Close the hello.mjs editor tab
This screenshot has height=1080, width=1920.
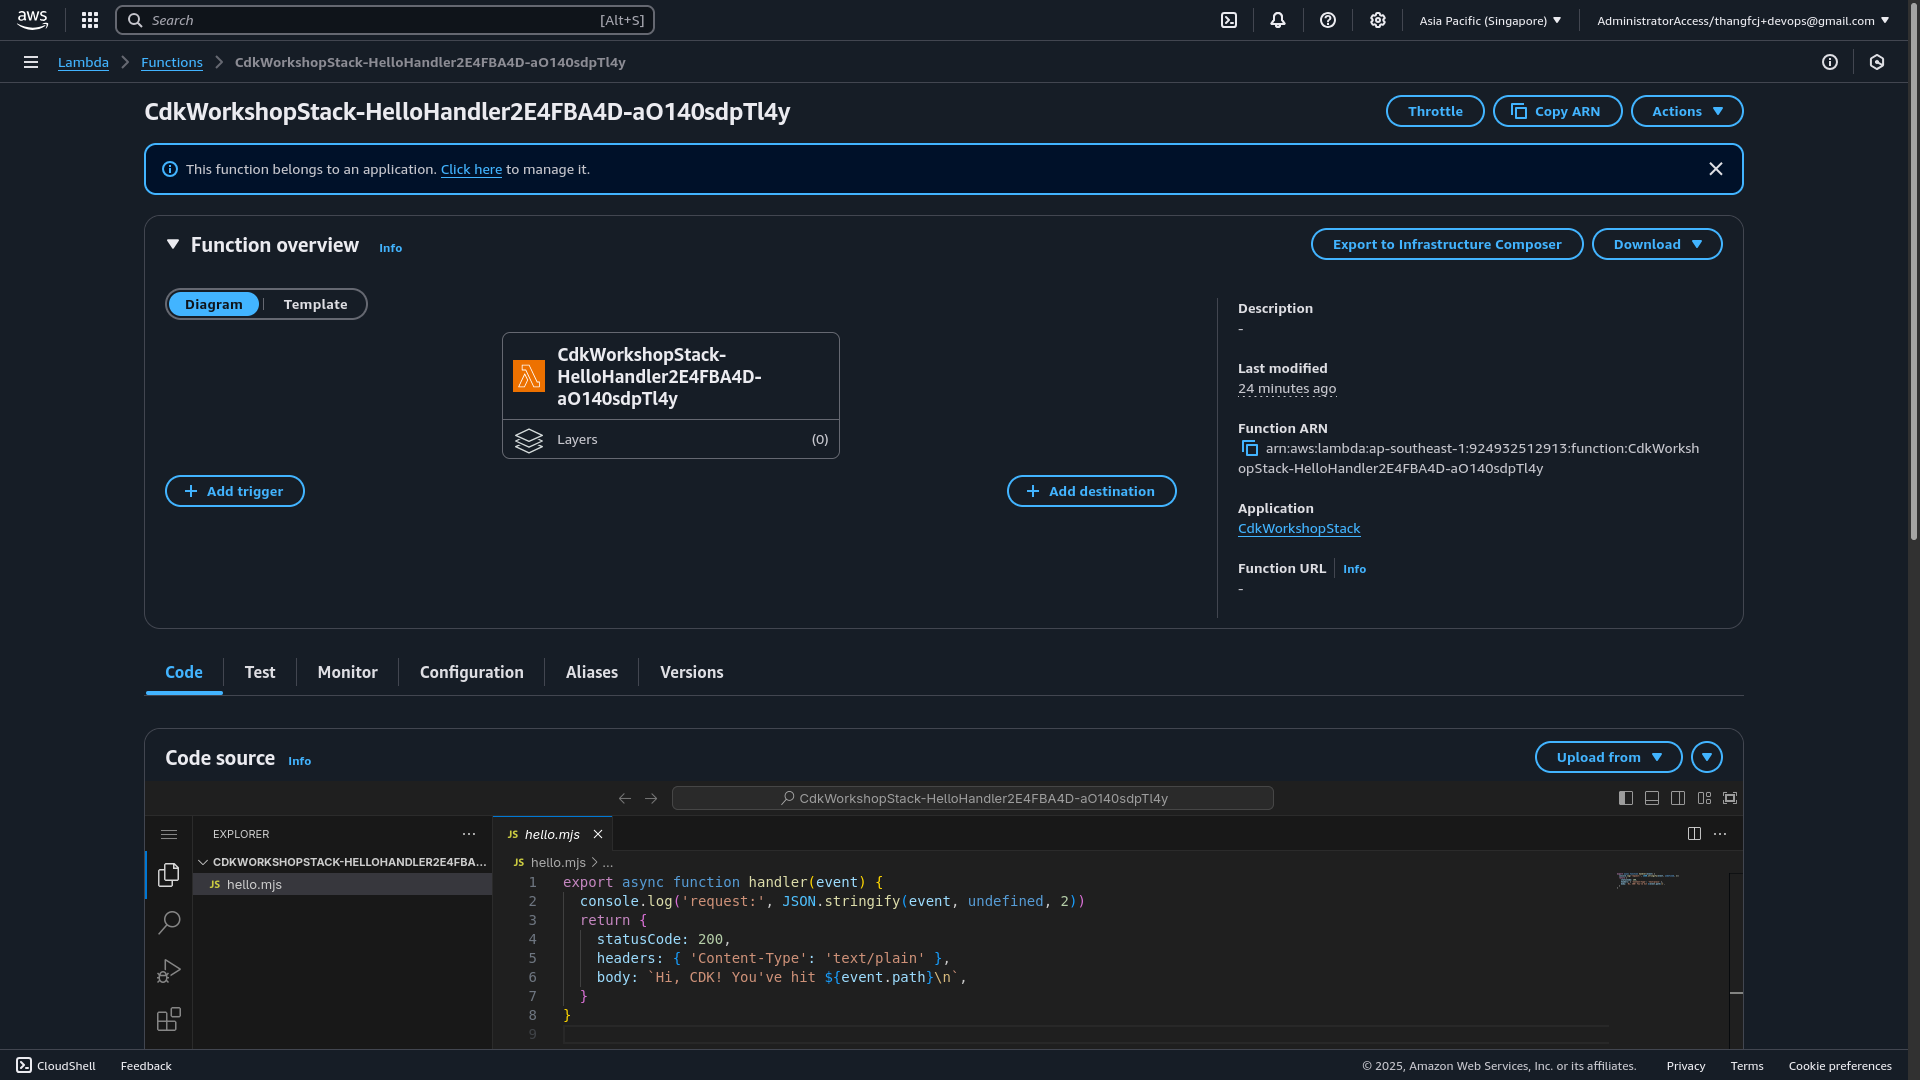pyautogui.click(x=598, y=834)
